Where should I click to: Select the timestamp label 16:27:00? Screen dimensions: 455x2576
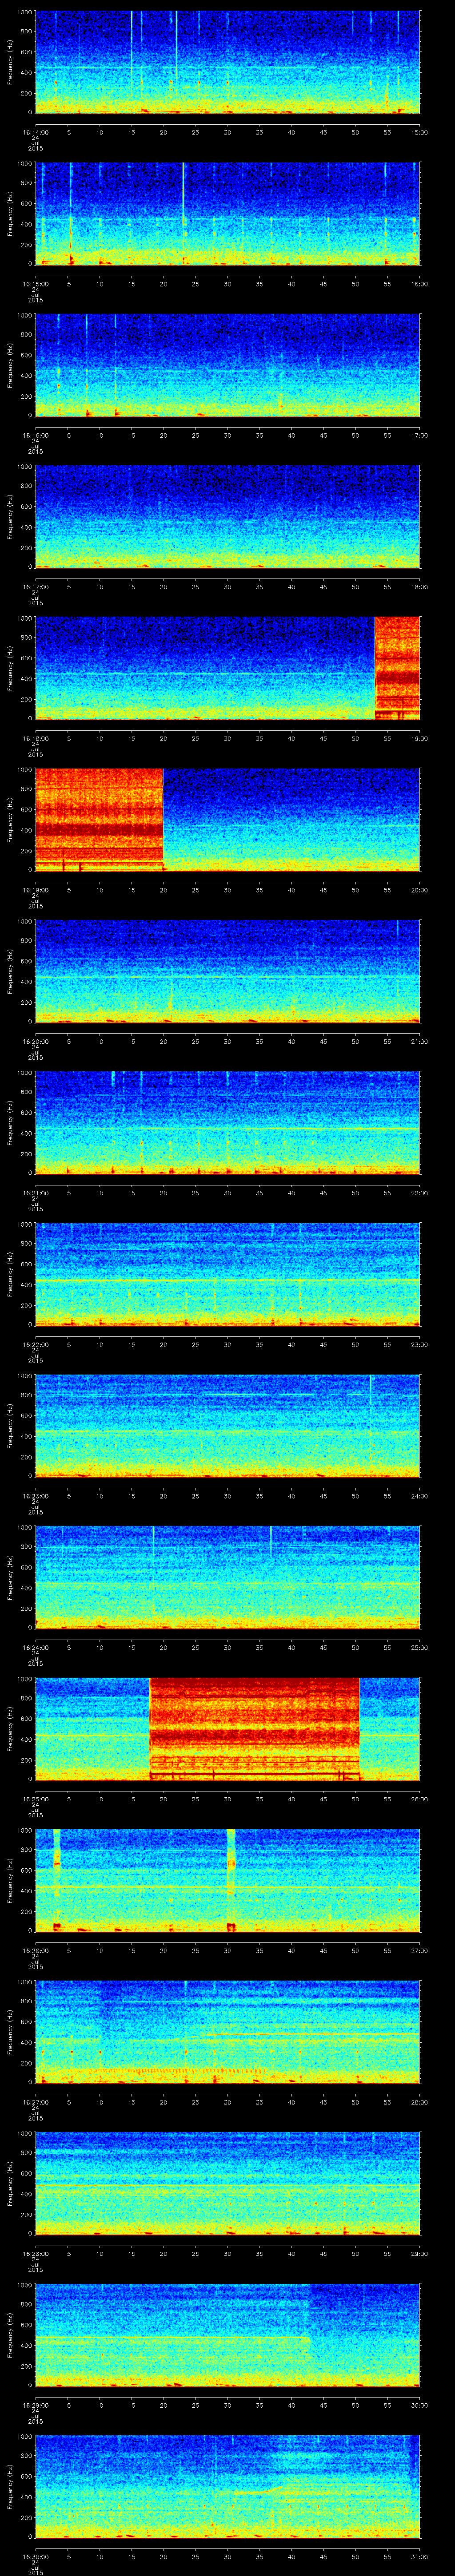(35, 2102)
